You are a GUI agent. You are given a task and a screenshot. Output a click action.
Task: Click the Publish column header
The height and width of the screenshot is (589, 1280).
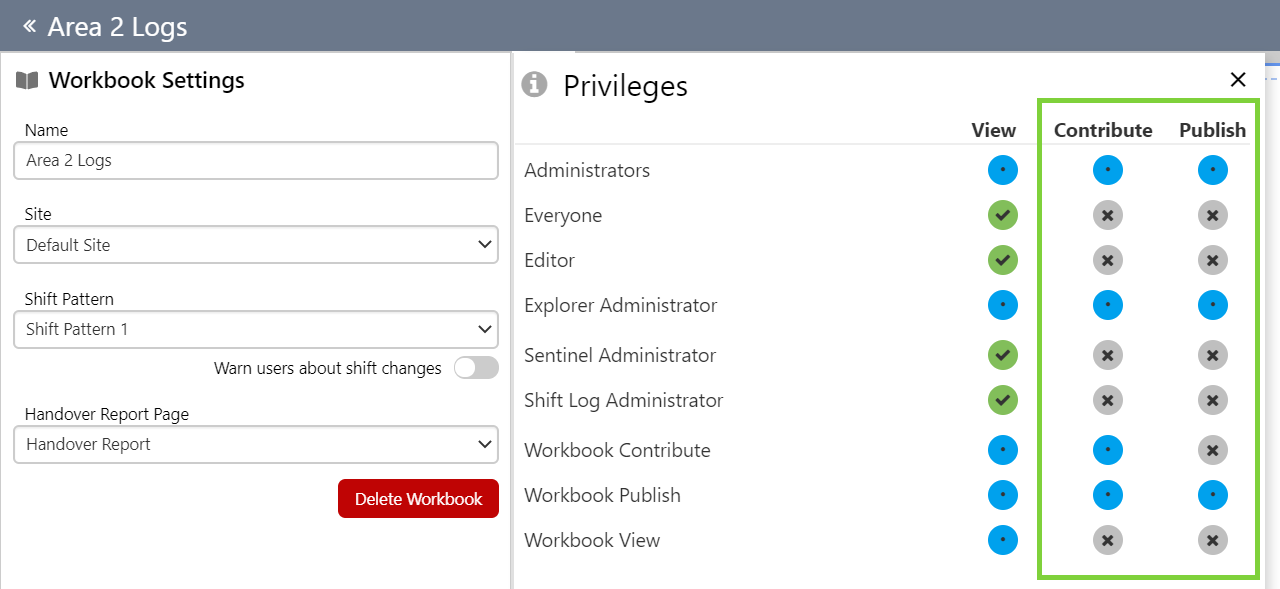tap(1212, 130)
